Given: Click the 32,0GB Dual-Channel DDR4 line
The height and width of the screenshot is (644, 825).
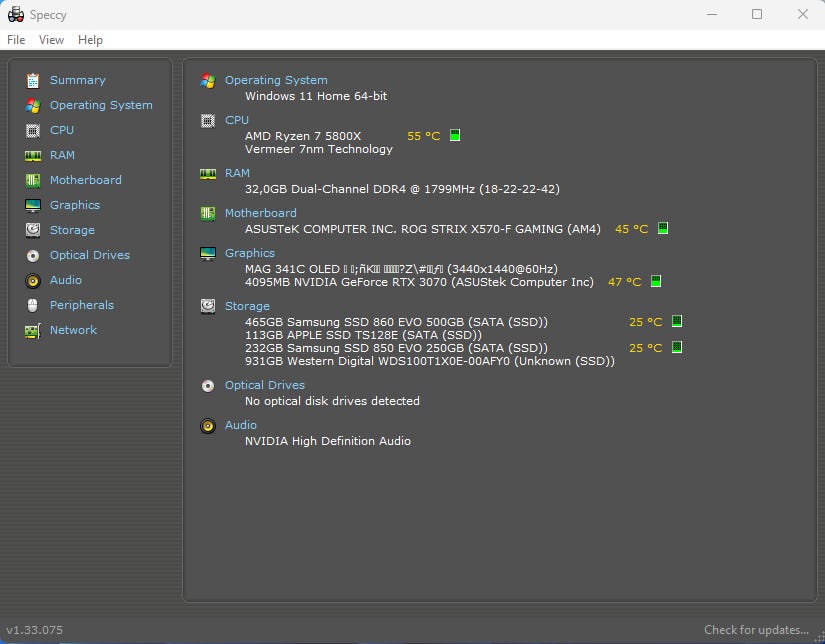Looking at the screenshot, I should tap(402, 189).
